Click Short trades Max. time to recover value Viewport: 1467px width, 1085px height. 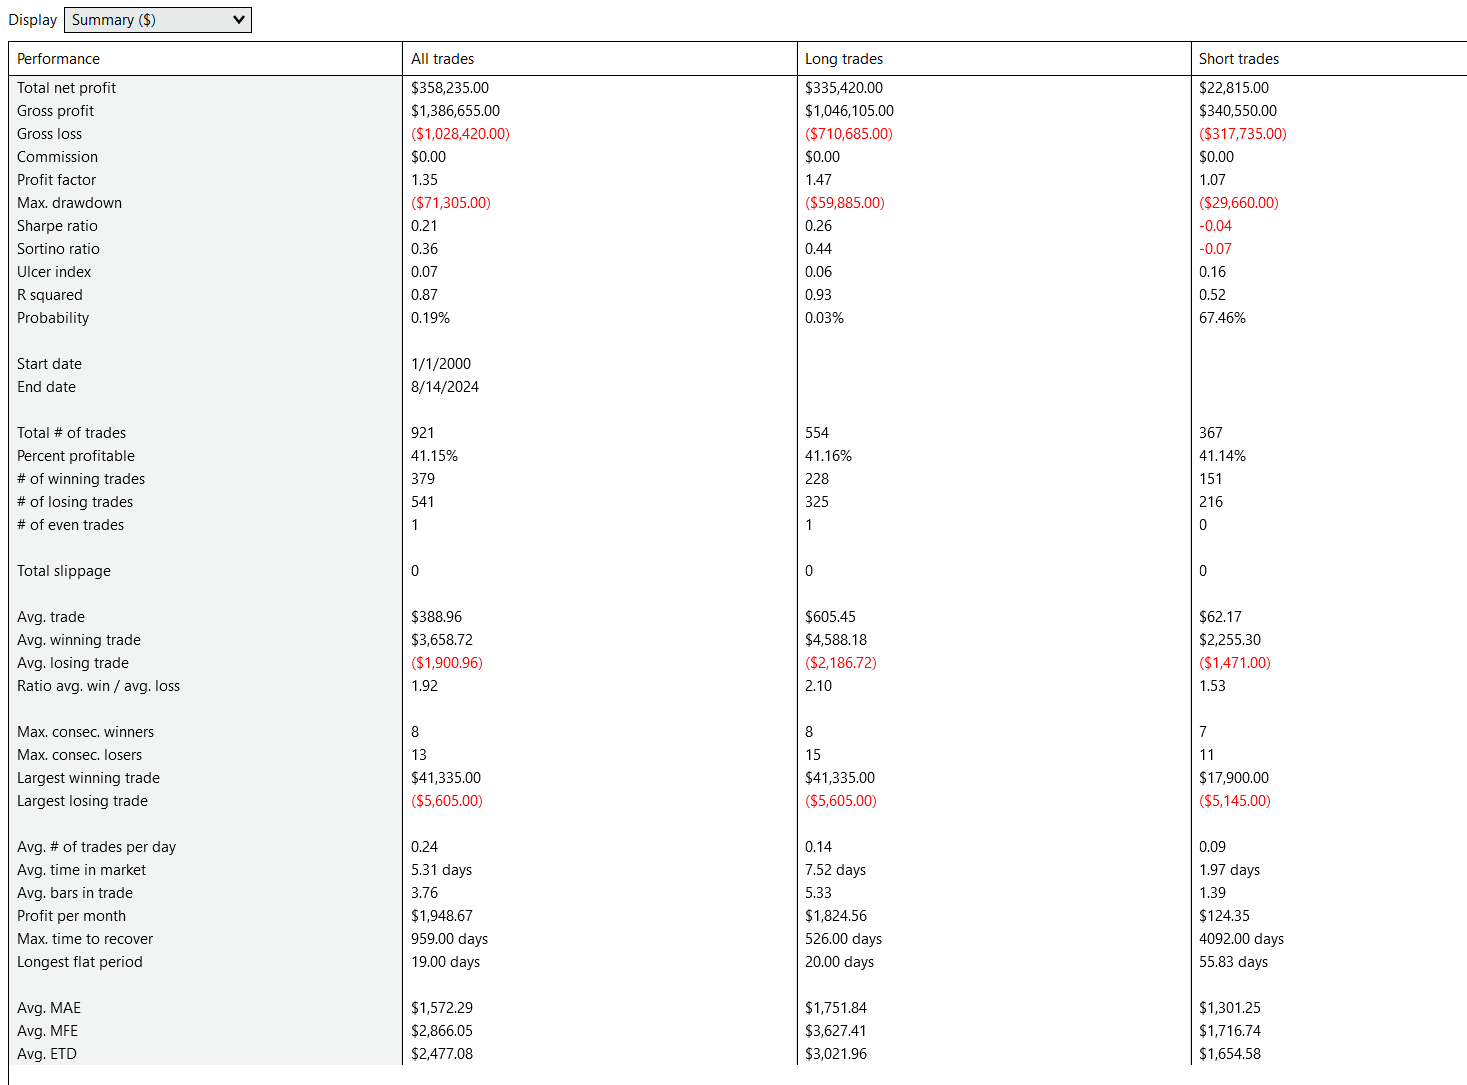click(1240, 939)
